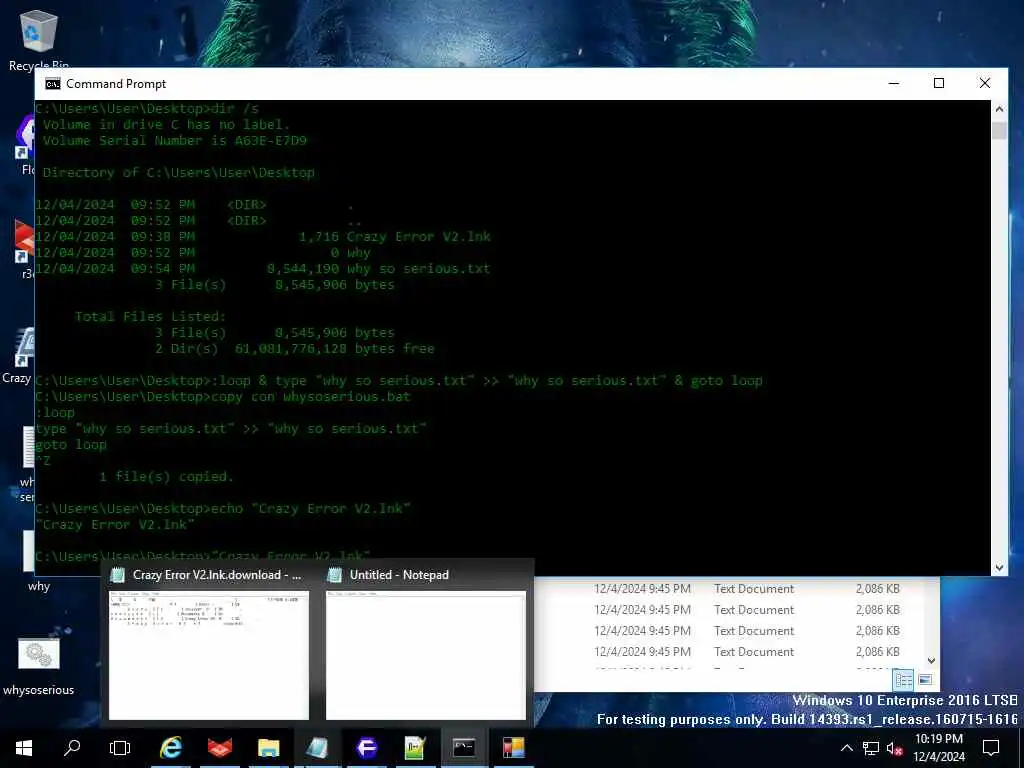This screenshot has width=1024, height=768.
Task: Preview 'Crazy Error V2.lnk.download' Notepad thumbnail
Action: pyautogui.click(x=209, y=655)
